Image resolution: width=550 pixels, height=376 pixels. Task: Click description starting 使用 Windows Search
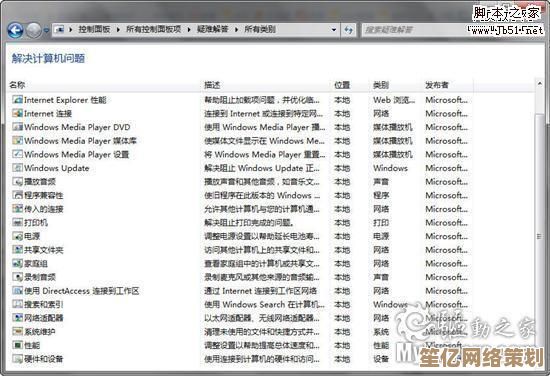point(264,304)
